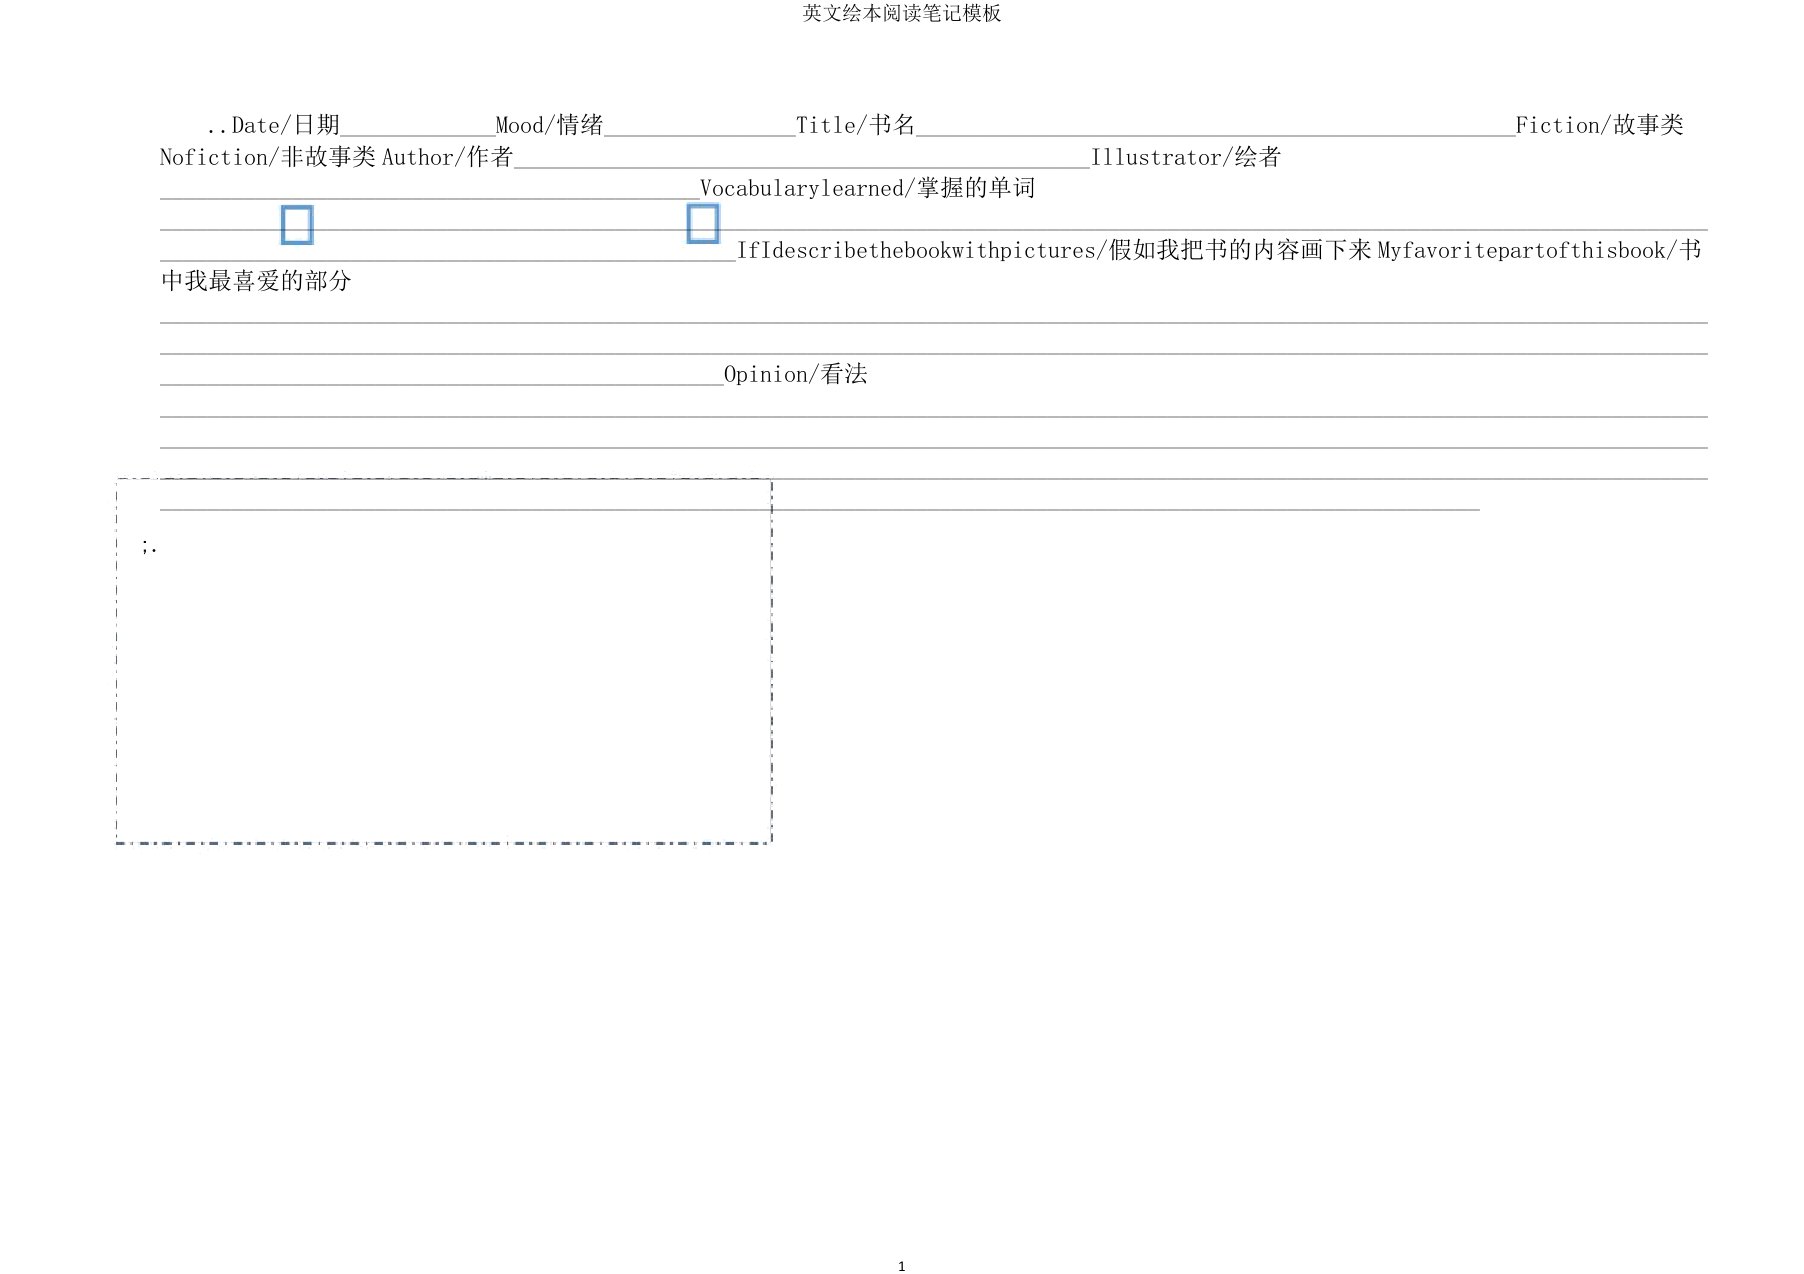Screen dimensions: 1804x1274
Task: Select the Fiction/故事类 label
Action: pos(1600,125)
